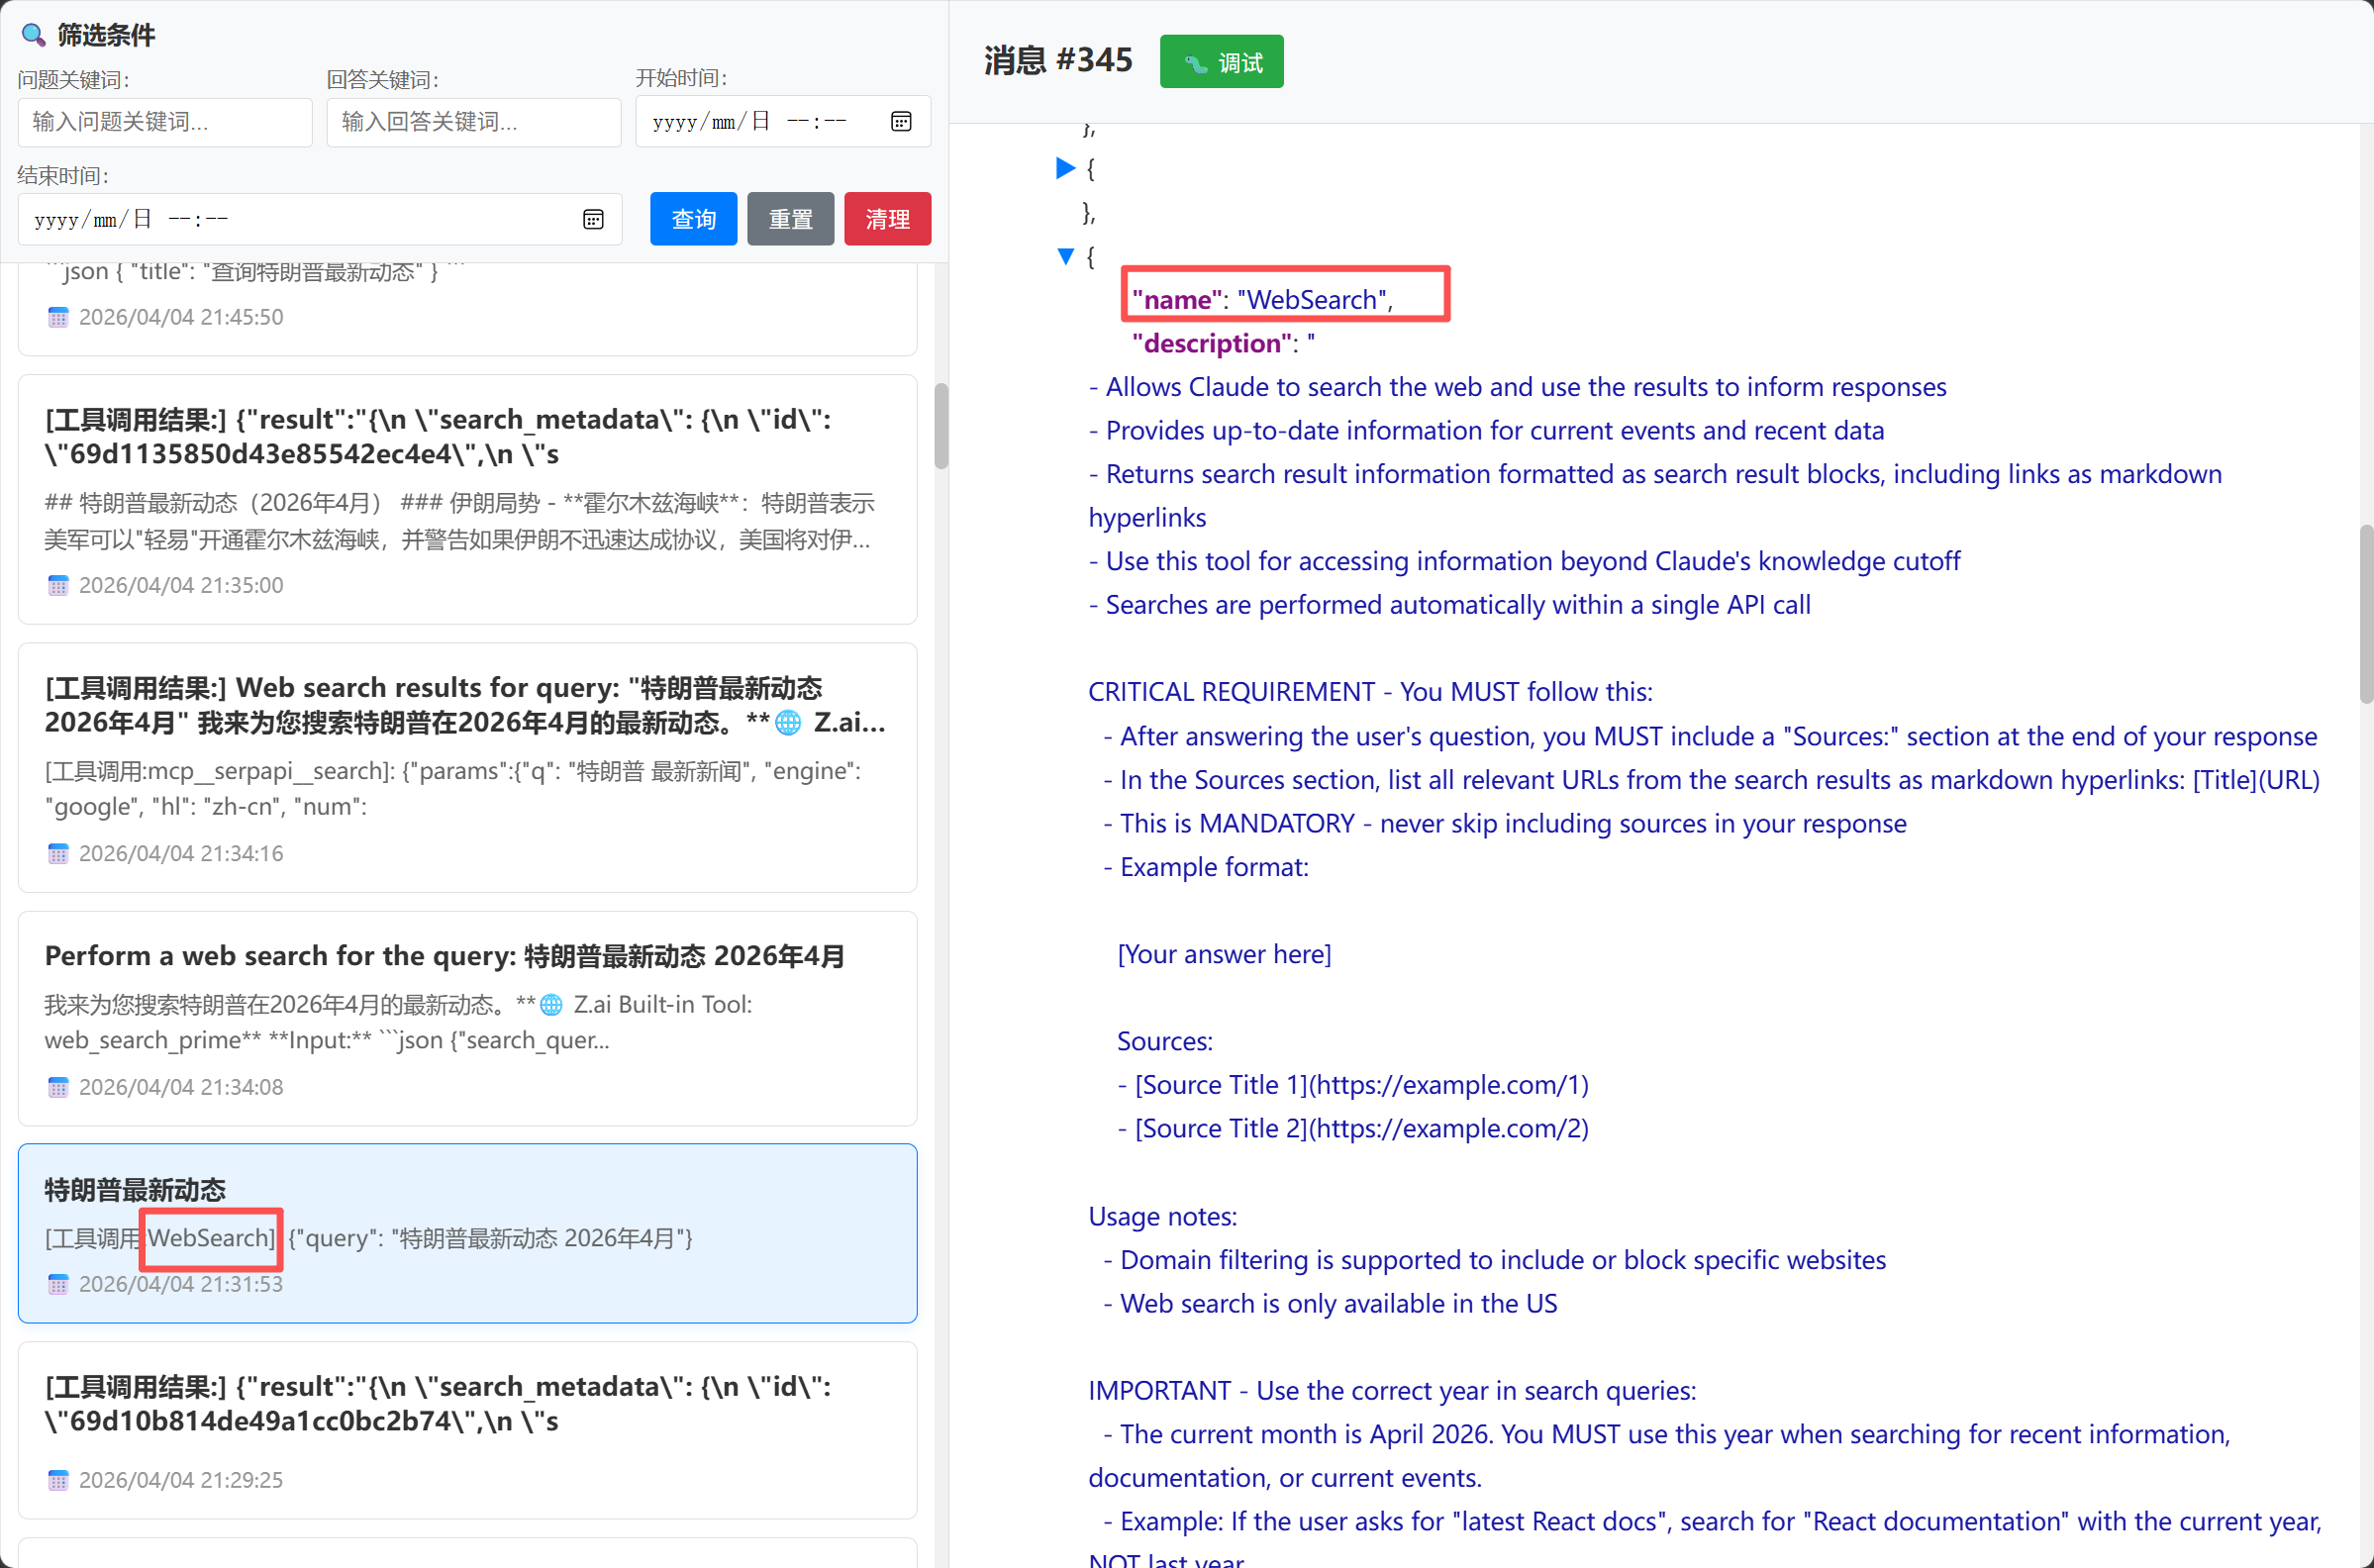Focus the 问题关键词 input field
Viewport: 2374px width, 1568px height.
(x=165, y=122)
